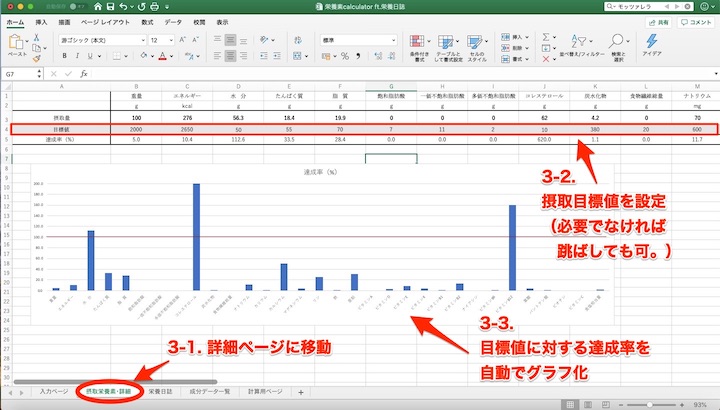Toggle middle vertical alignment
720x410 pixels.
point(231,40)
